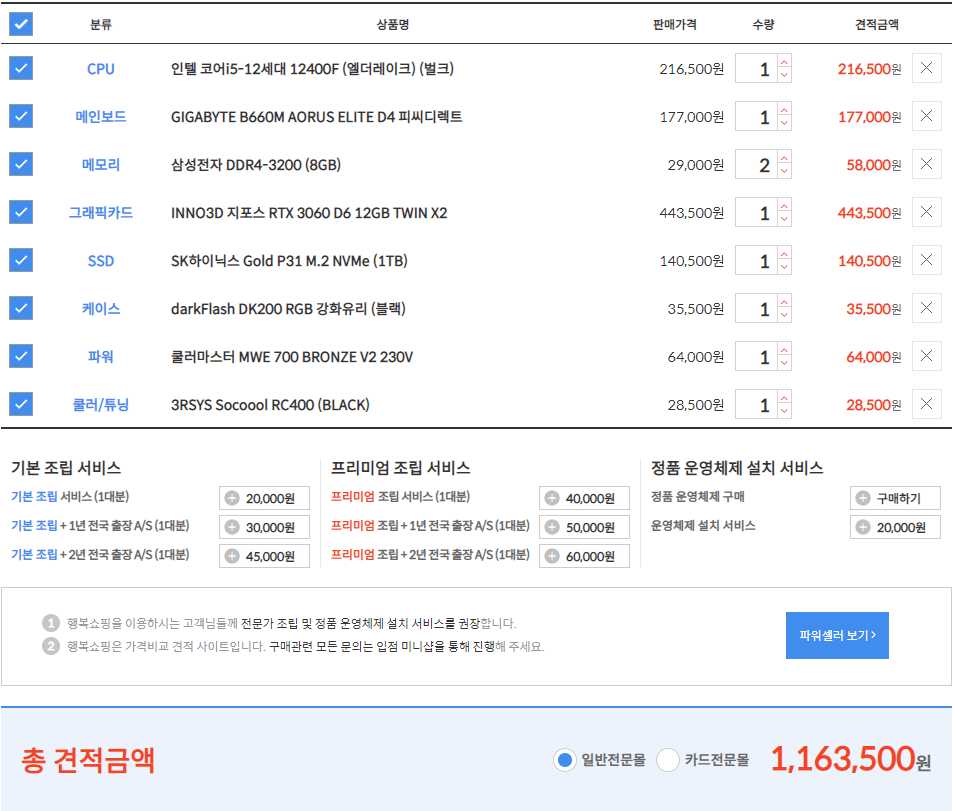Open the 쿨러/튜닝 category link
This screenshot has height=811, width=955.
coord(100,405)
